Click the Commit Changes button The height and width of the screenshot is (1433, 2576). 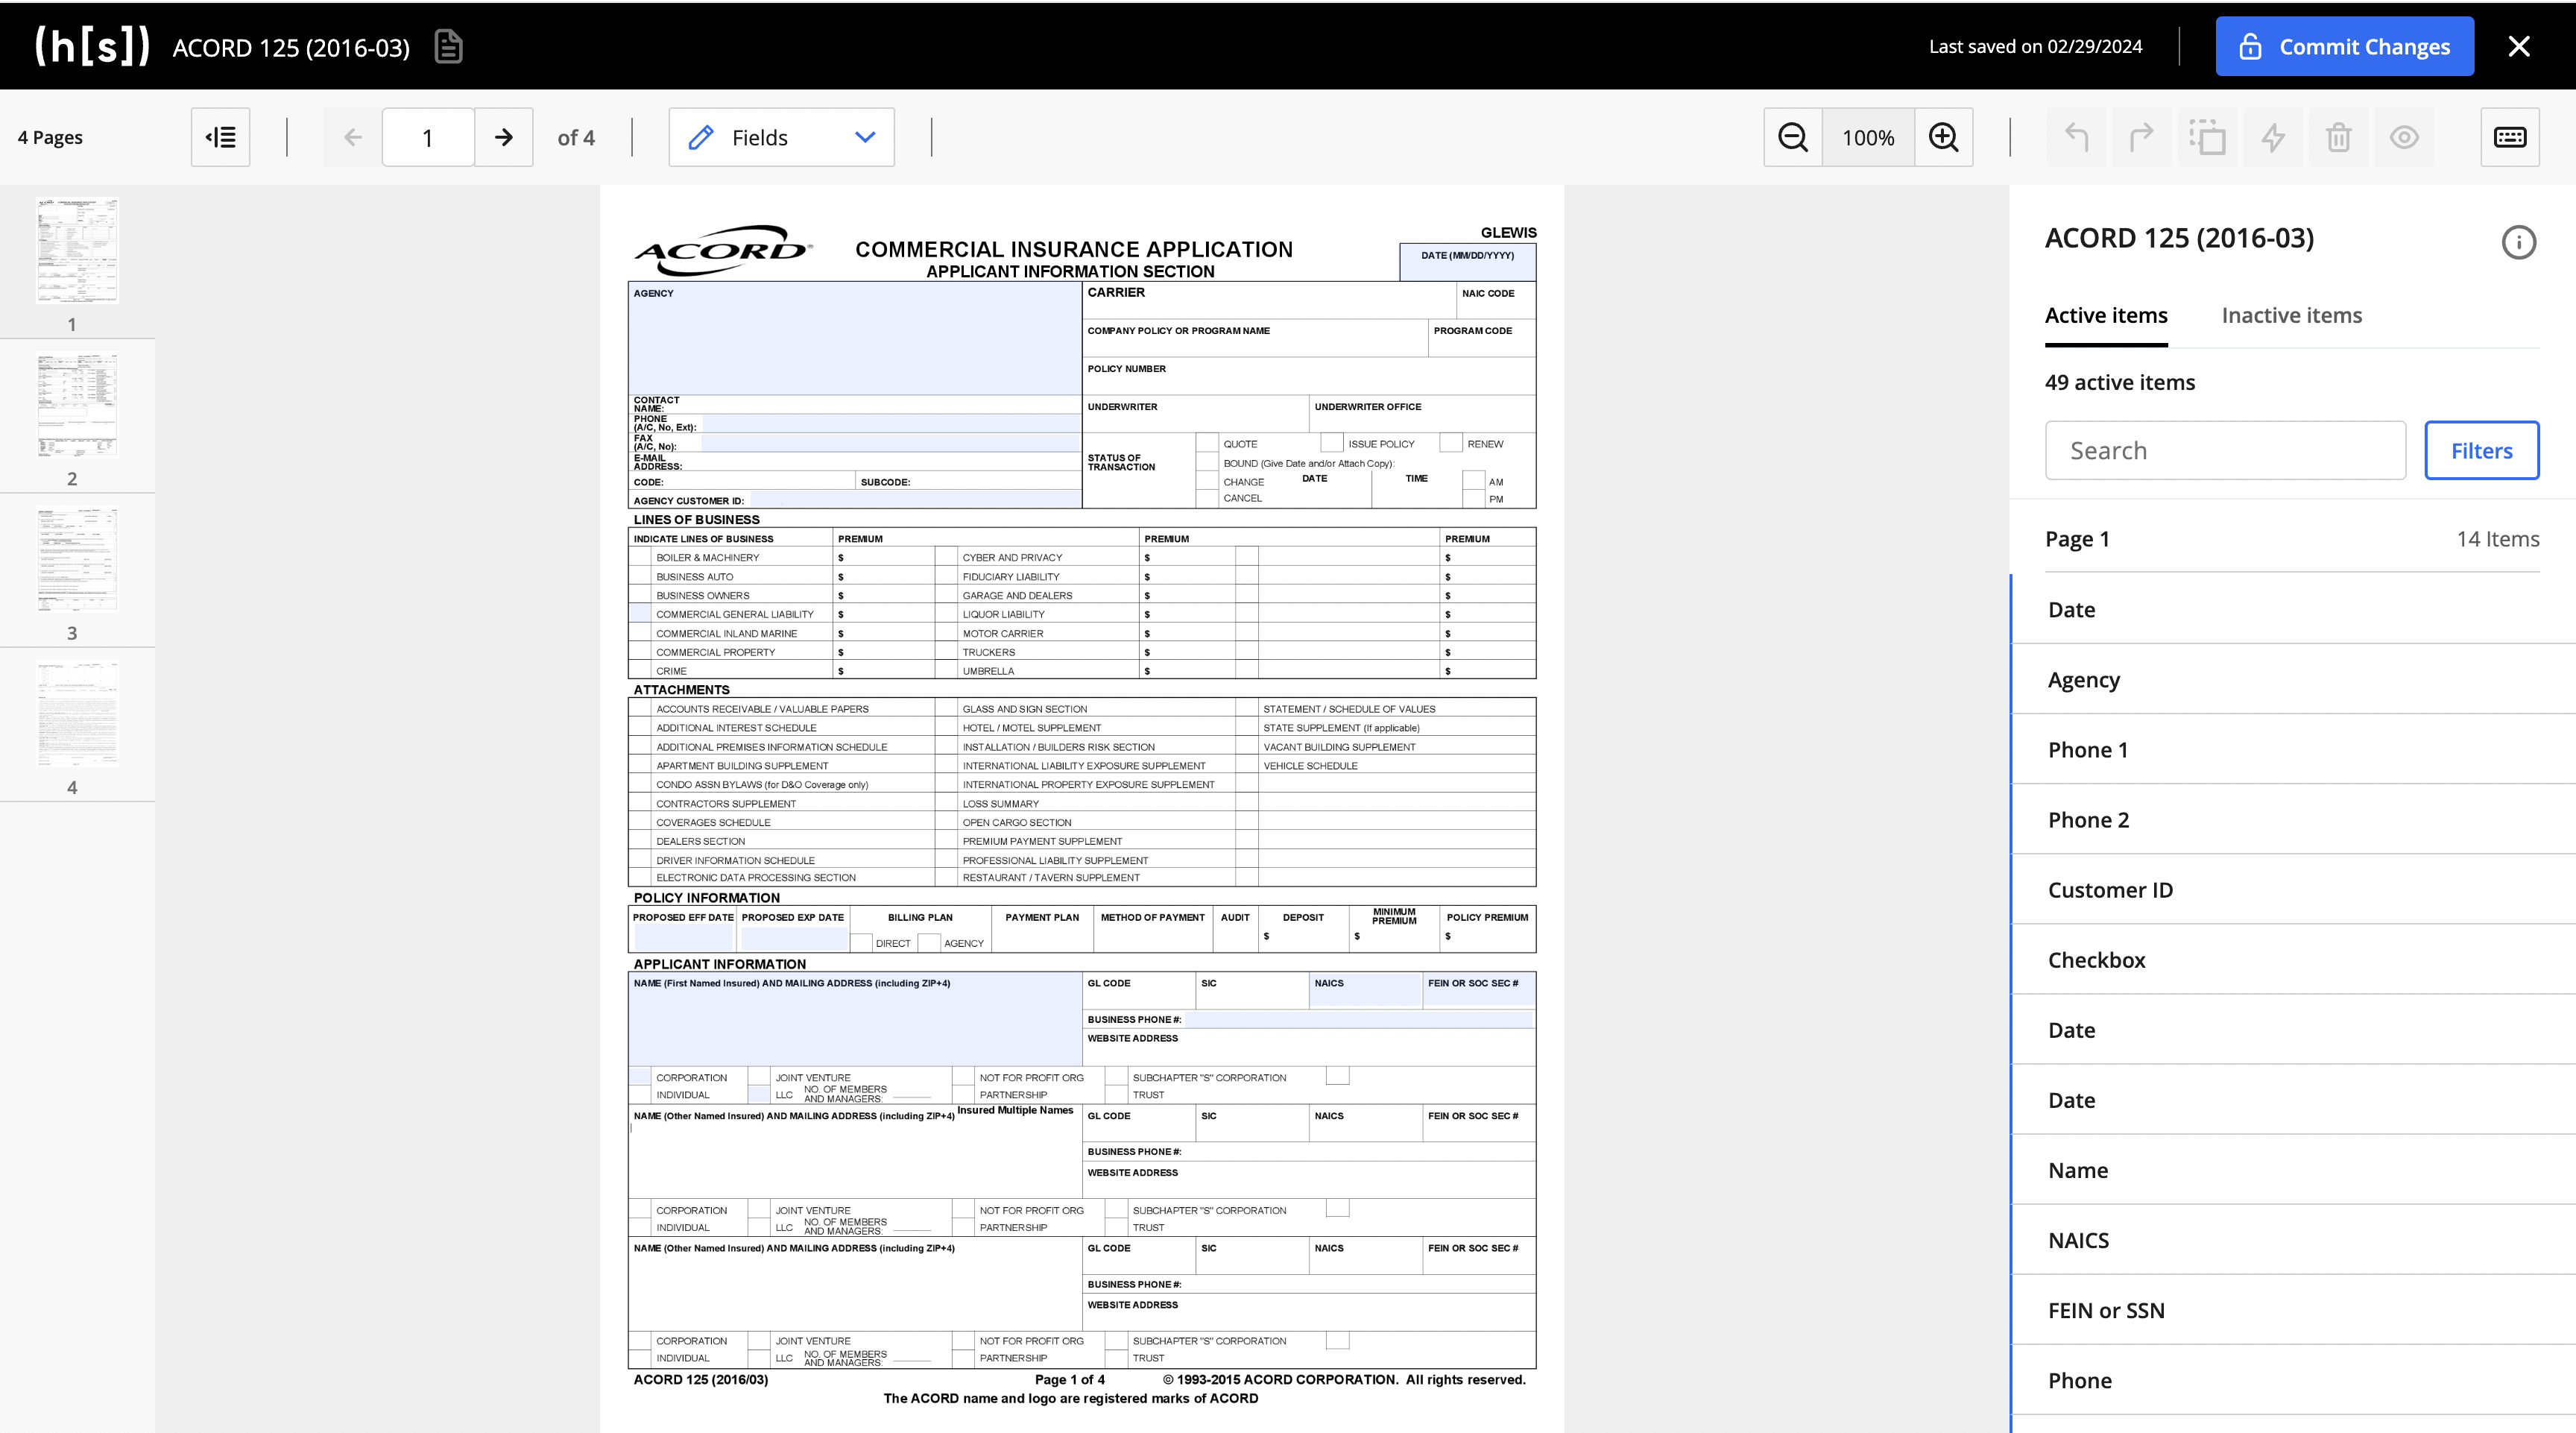pos(2344,47)
